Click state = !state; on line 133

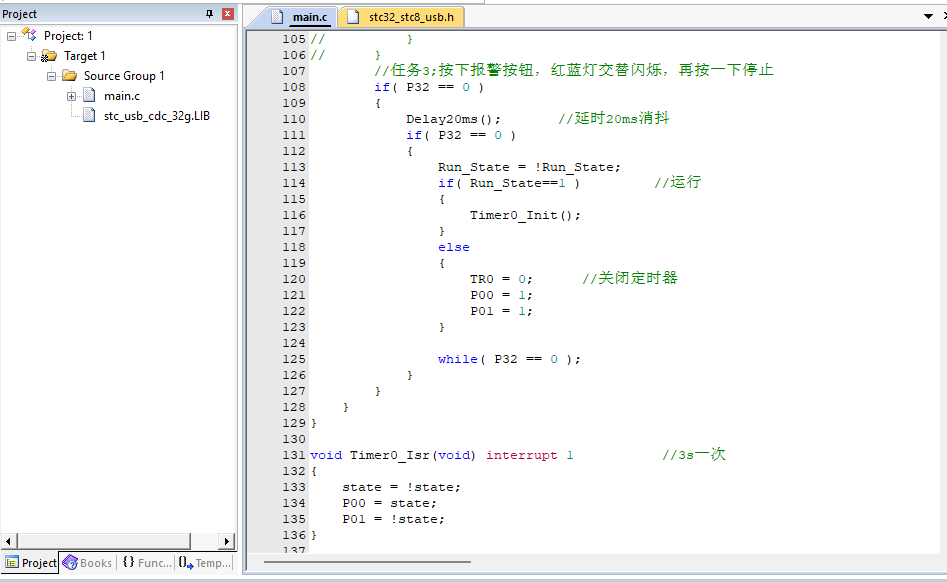402,487
